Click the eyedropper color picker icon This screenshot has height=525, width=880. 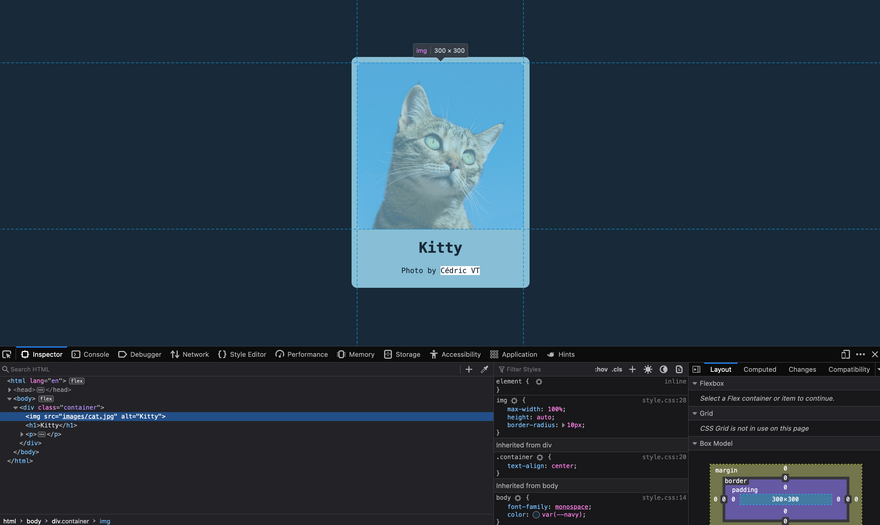485,369
